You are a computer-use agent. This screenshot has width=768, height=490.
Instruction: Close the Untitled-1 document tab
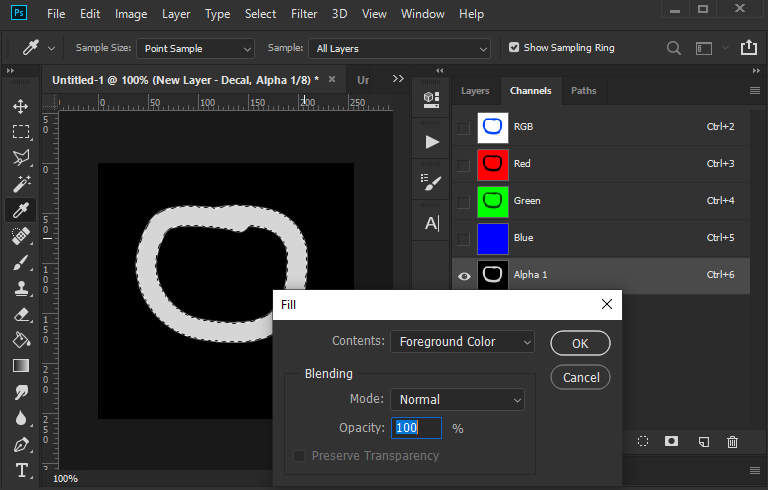click(x=332, y=79)
